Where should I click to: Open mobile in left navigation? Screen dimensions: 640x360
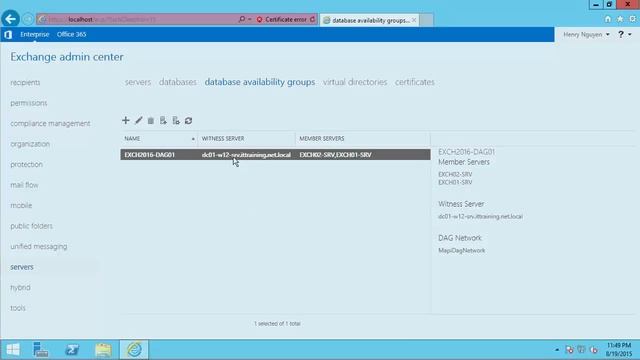21,205
